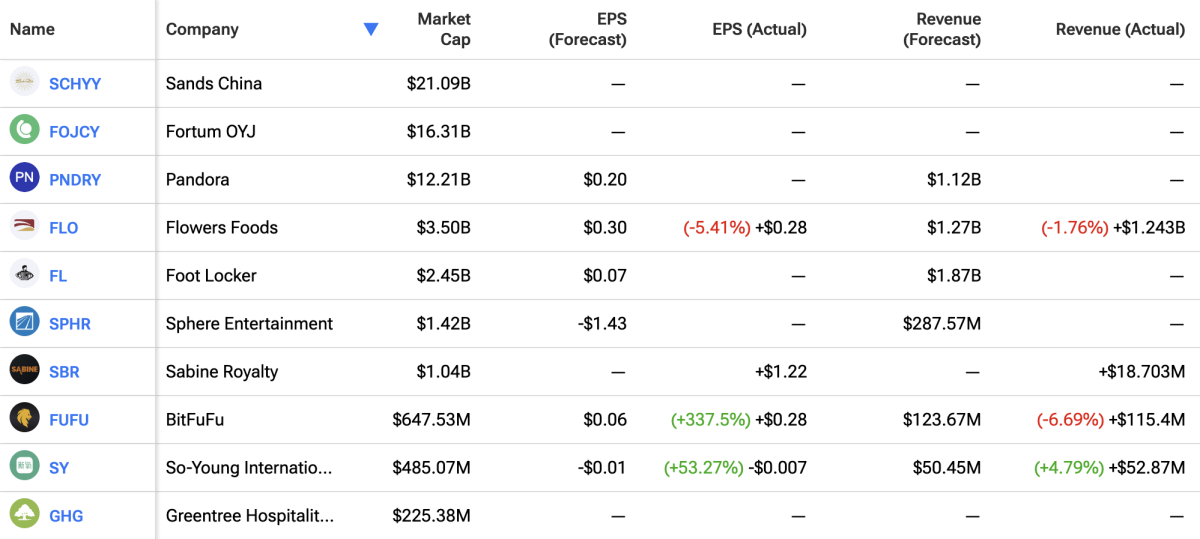Sort by Revenue (Actual) column header
The width and height of the screenshot is (1200, 539).
1120,29
